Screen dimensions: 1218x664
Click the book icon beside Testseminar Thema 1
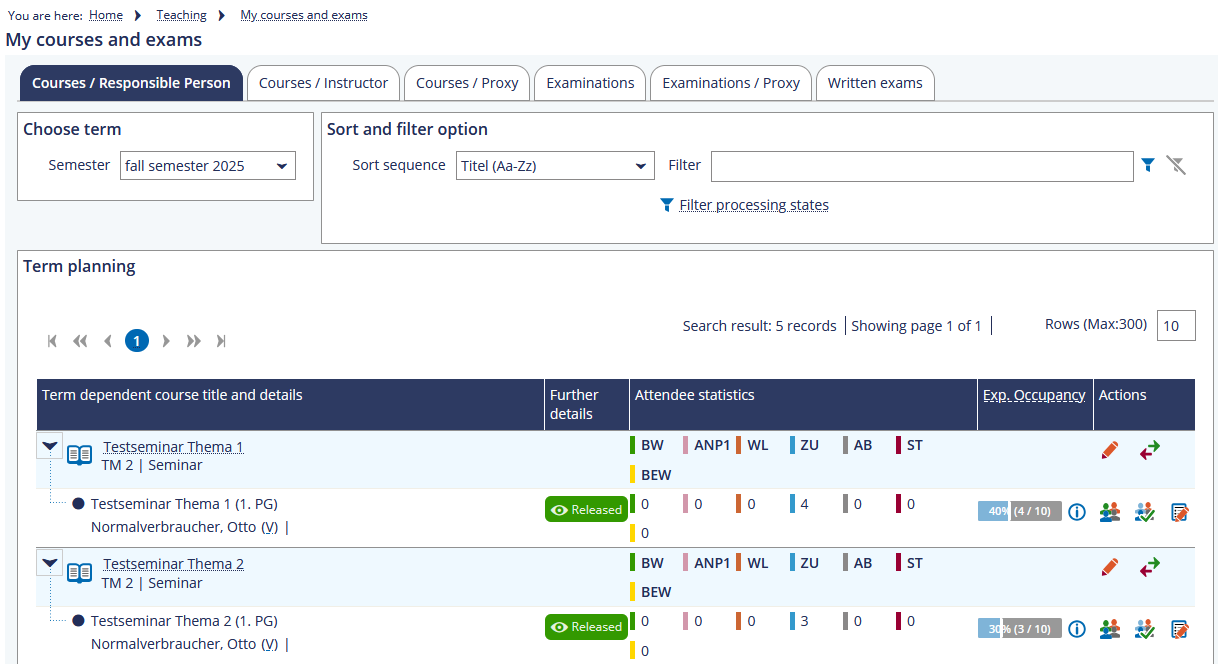[x=79, y=456]
